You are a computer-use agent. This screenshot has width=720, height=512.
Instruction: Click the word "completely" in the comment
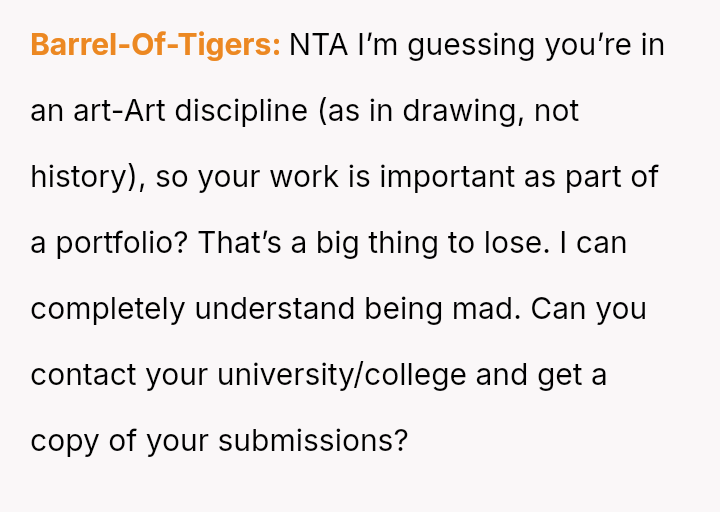[107, 309]
